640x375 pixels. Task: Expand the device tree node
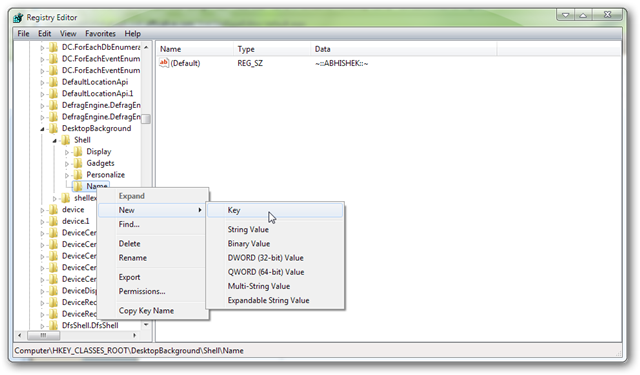pos(42,210)
